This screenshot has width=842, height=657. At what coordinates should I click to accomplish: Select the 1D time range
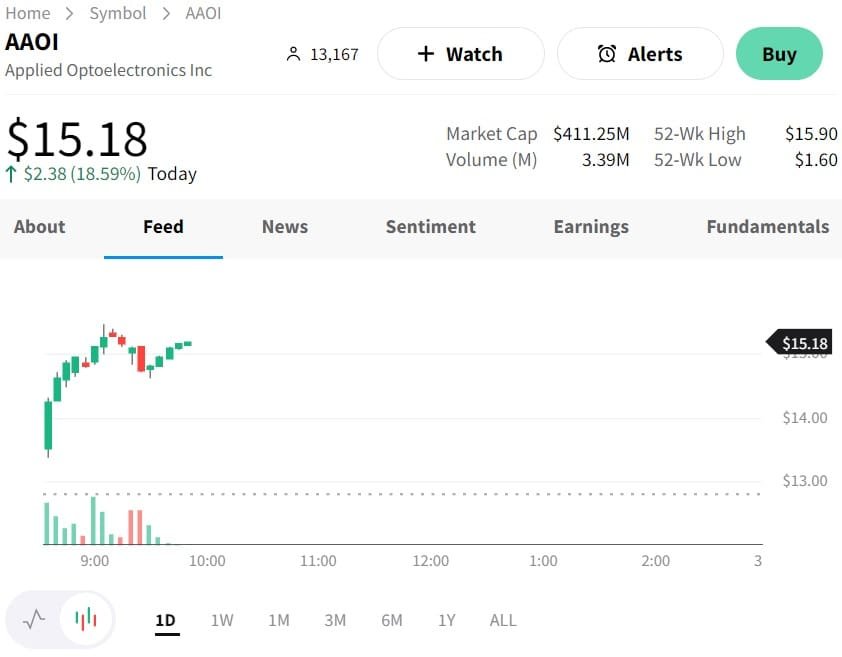click(166, 620)
